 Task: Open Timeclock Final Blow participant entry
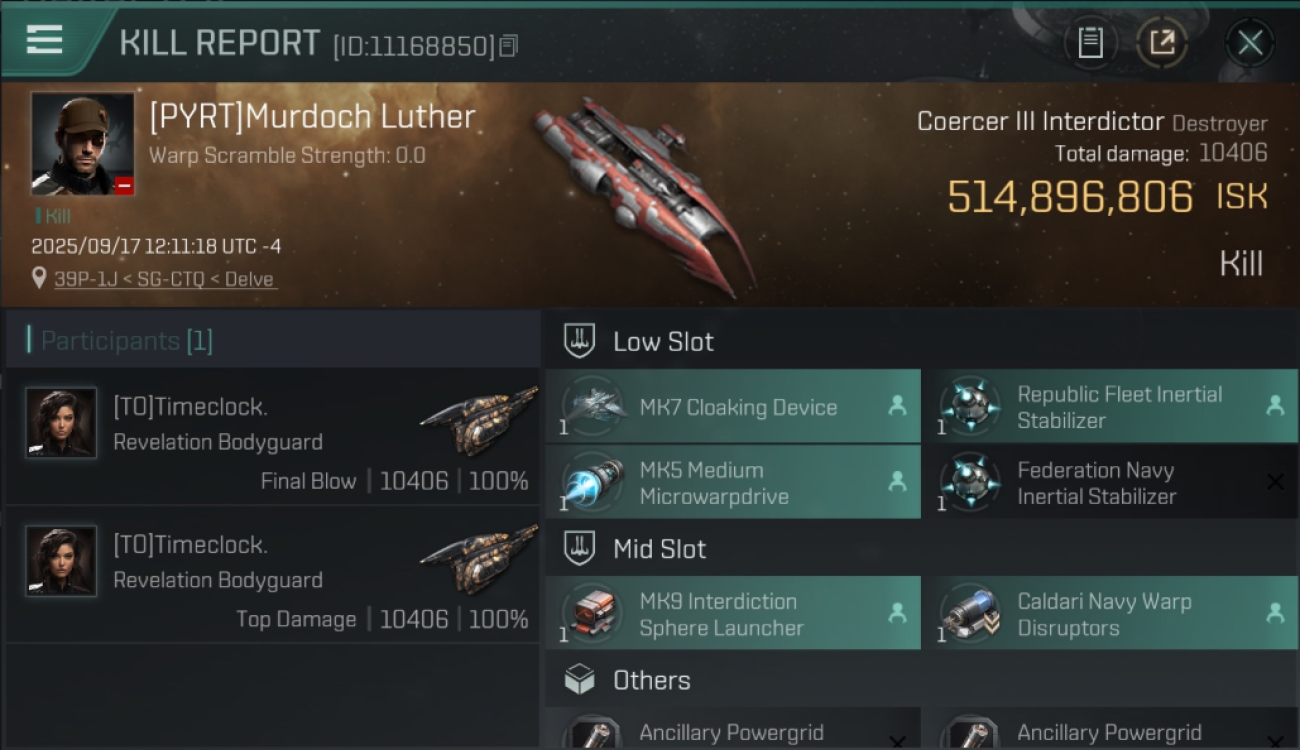[x=272, y=436]
